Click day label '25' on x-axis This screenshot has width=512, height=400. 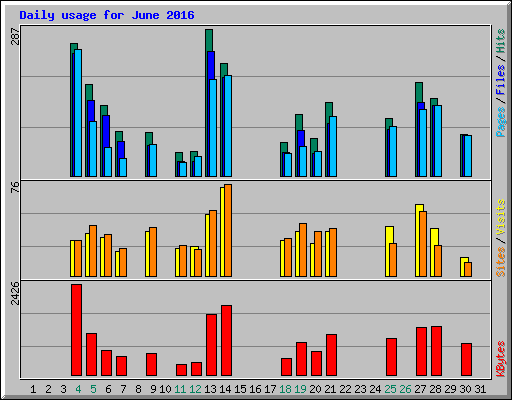[x=390, y=389]
